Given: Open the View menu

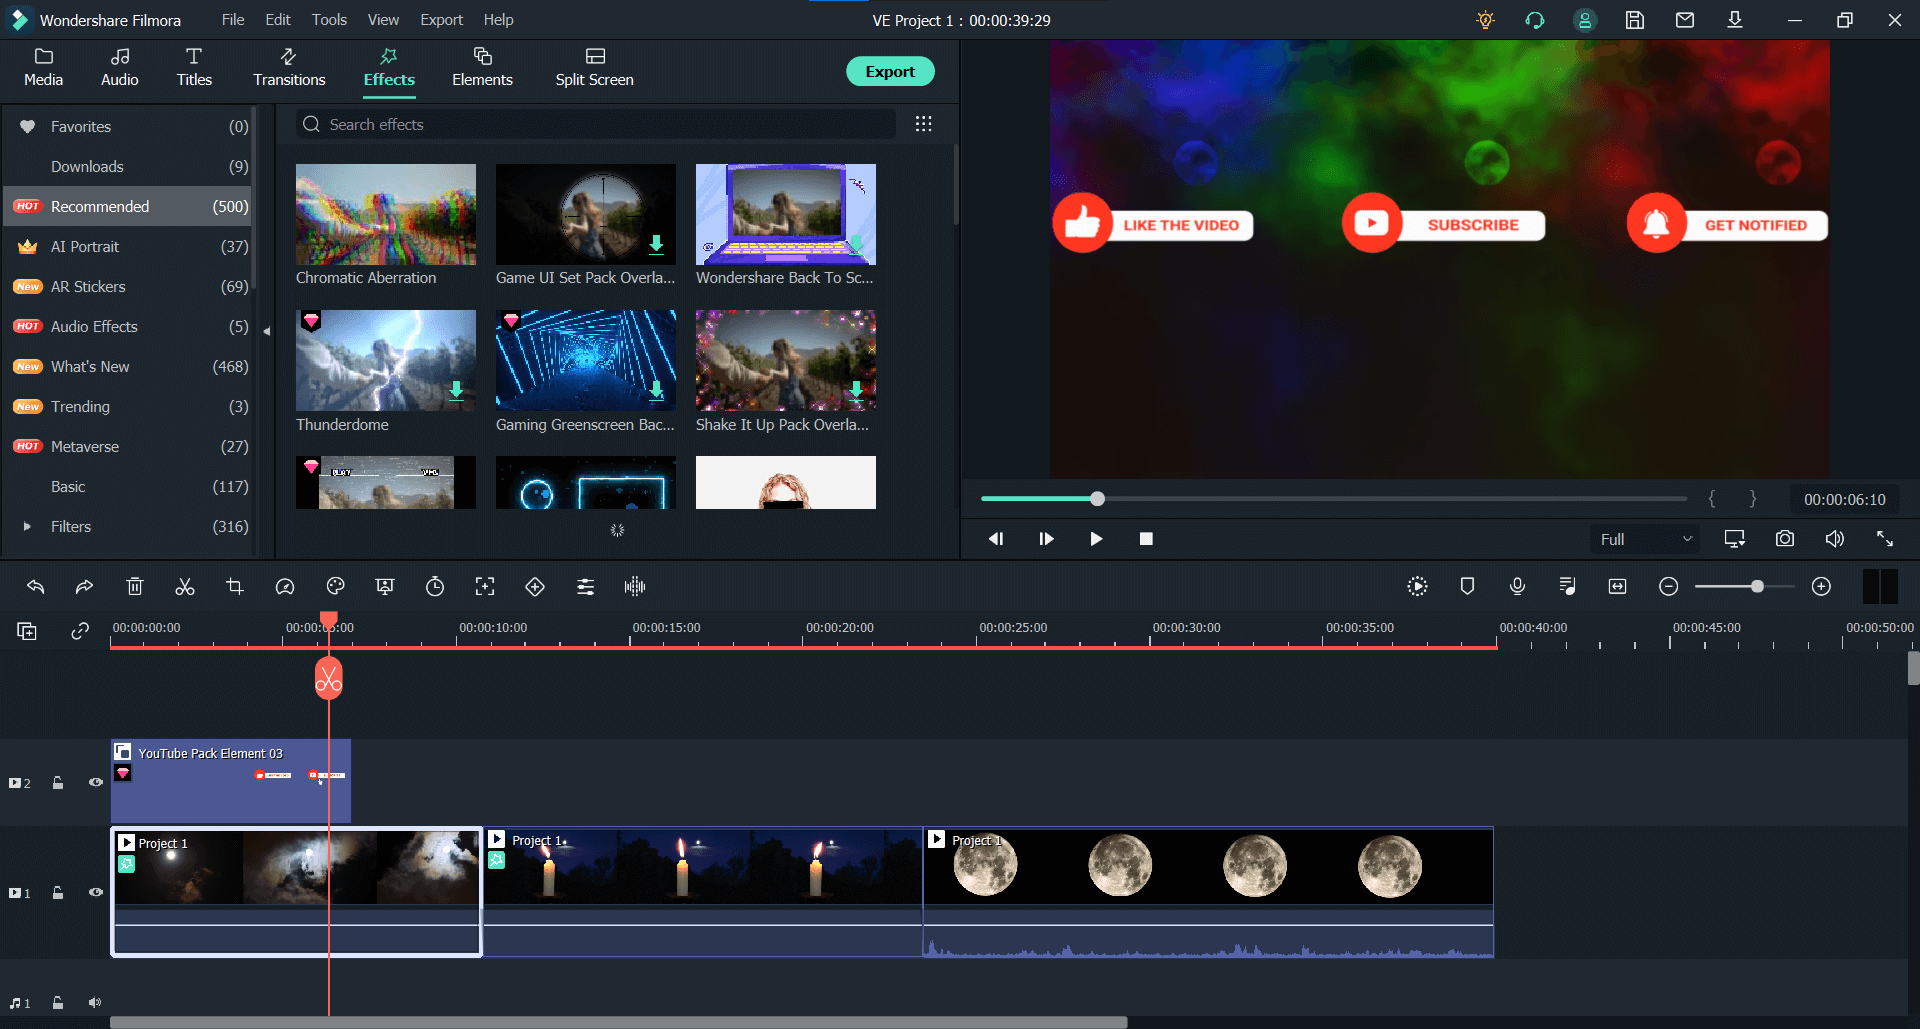Looking at the screenshot, I should [x=383, y=20].
